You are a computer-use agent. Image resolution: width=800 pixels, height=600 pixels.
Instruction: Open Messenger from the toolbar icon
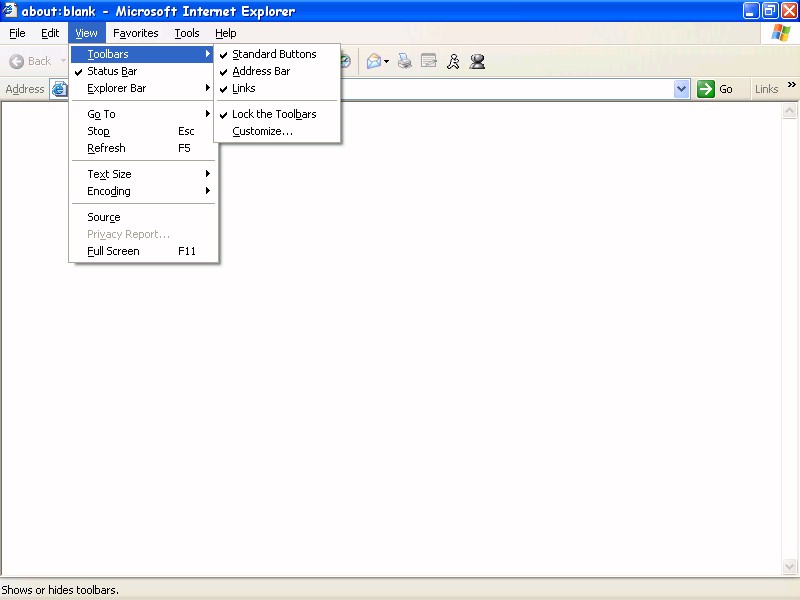(478, 62)
